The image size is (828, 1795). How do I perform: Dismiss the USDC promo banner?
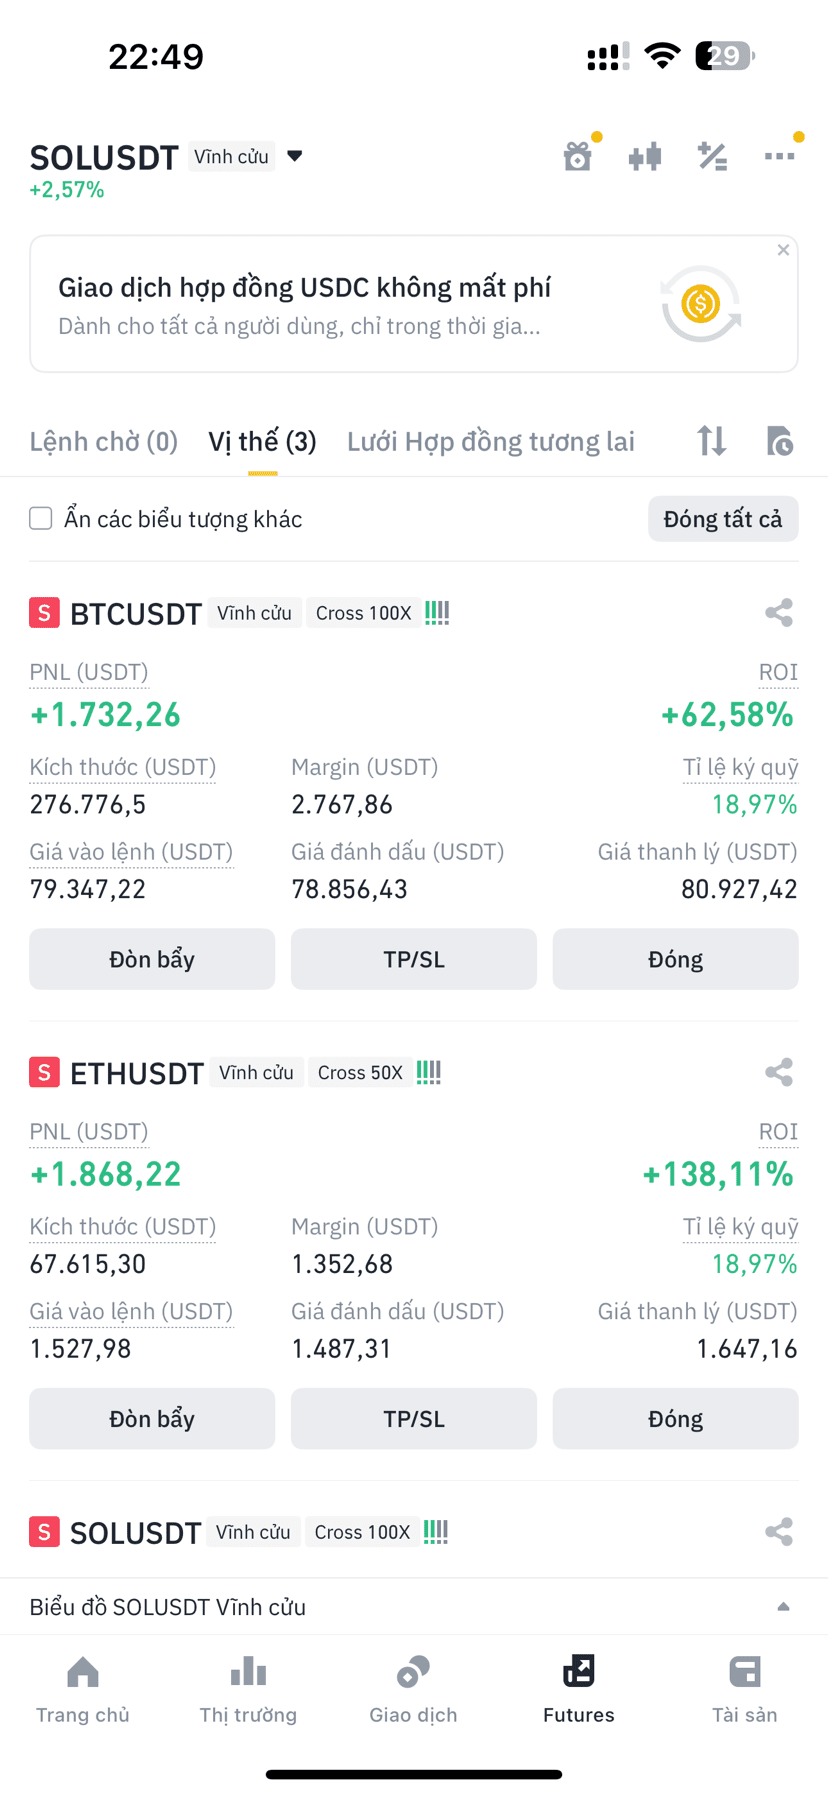coord(783,250)
